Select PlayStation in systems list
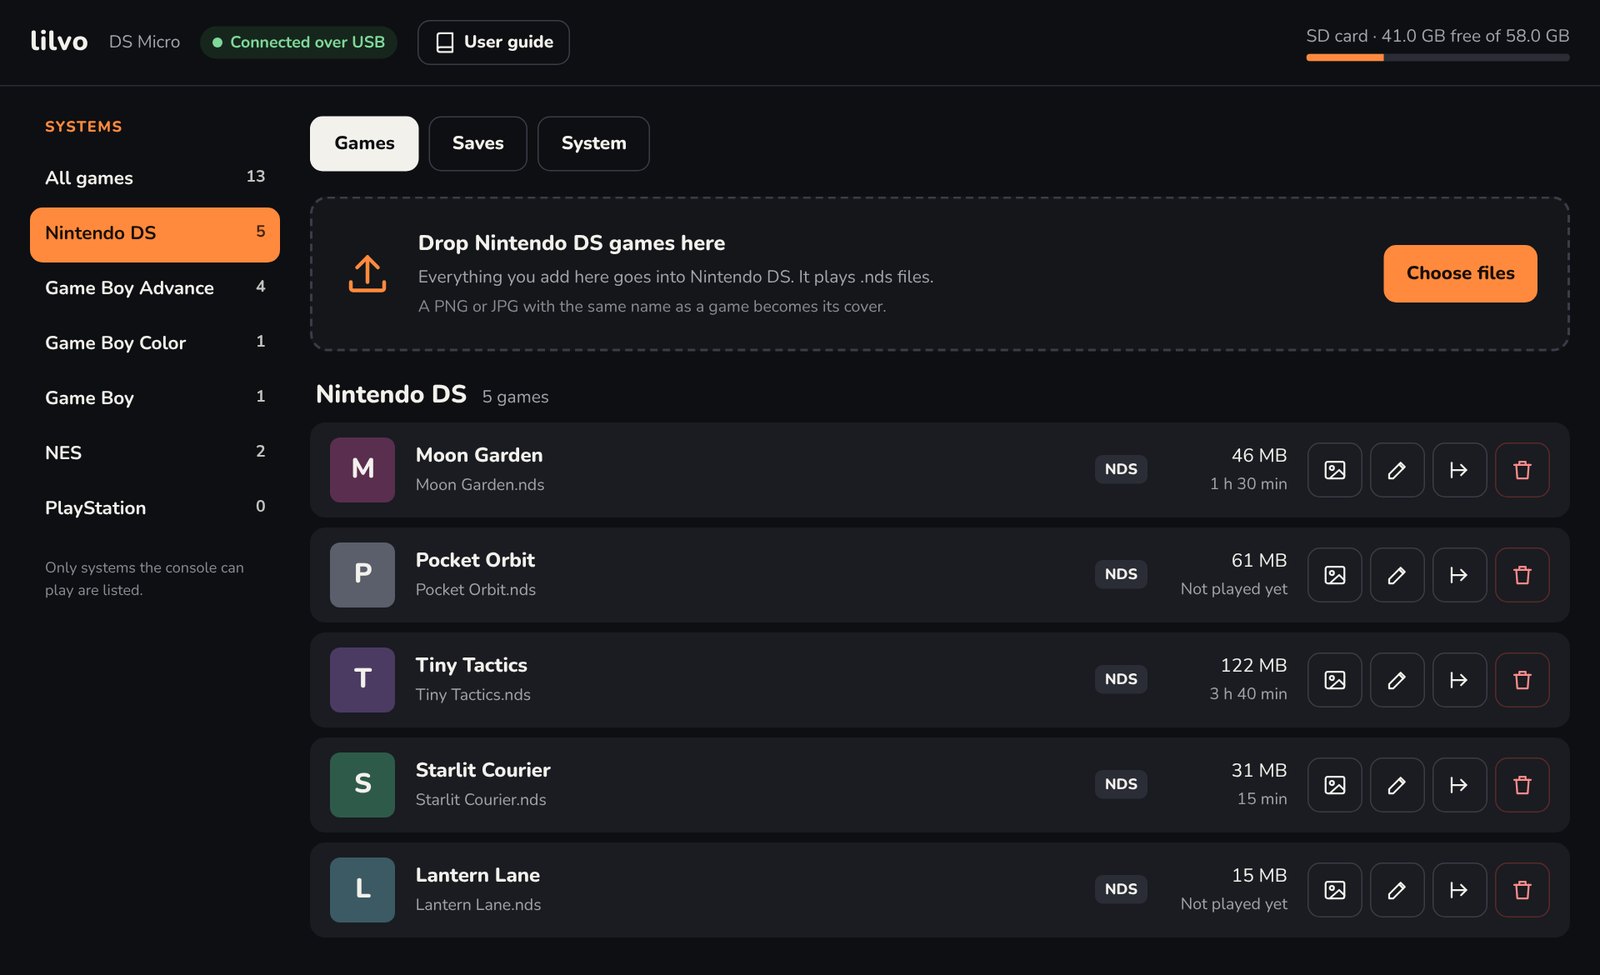 click(155, 508)
